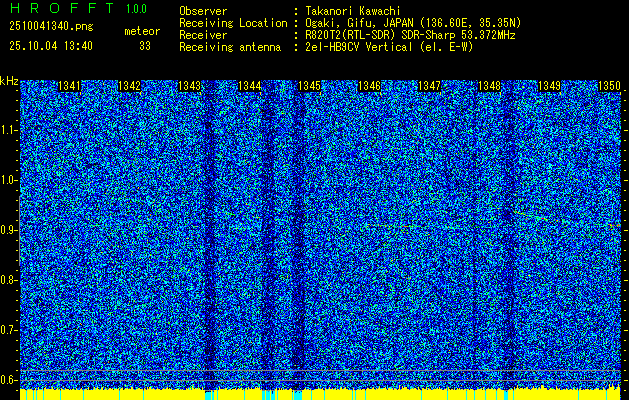This screenshot has width=629, height=400.
Task: Click the 0.9 kHz axis label
Action: [7, 230]
